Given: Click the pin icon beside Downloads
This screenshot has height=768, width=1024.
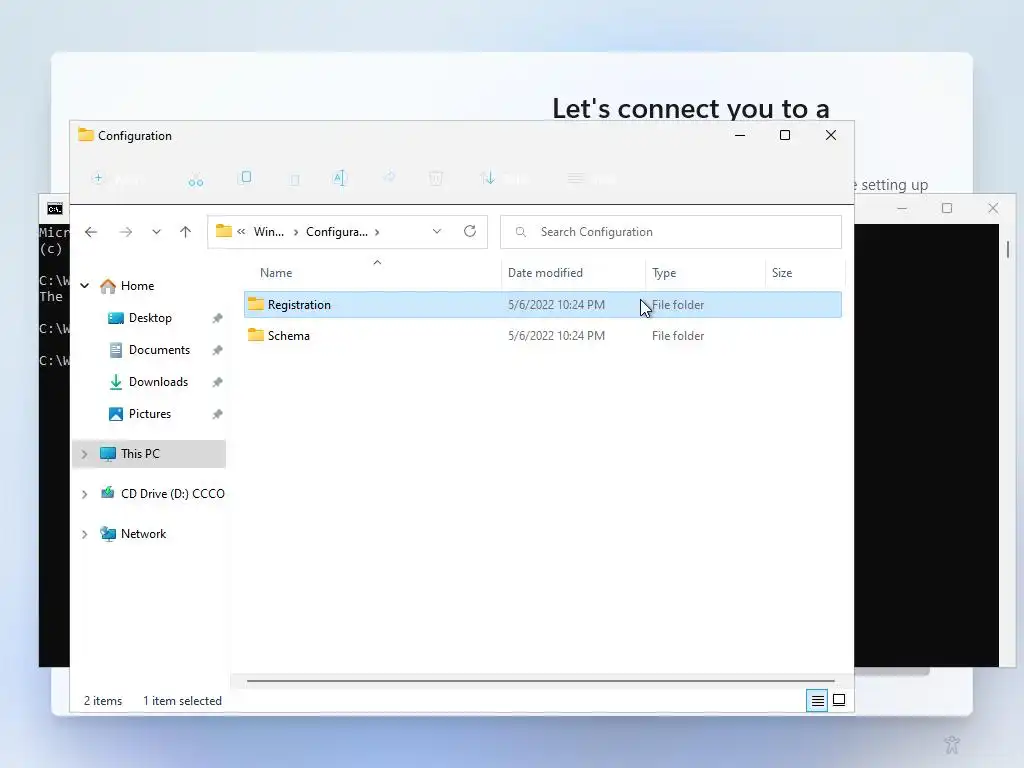Looking at the screenshot, I should pos(217,382).
